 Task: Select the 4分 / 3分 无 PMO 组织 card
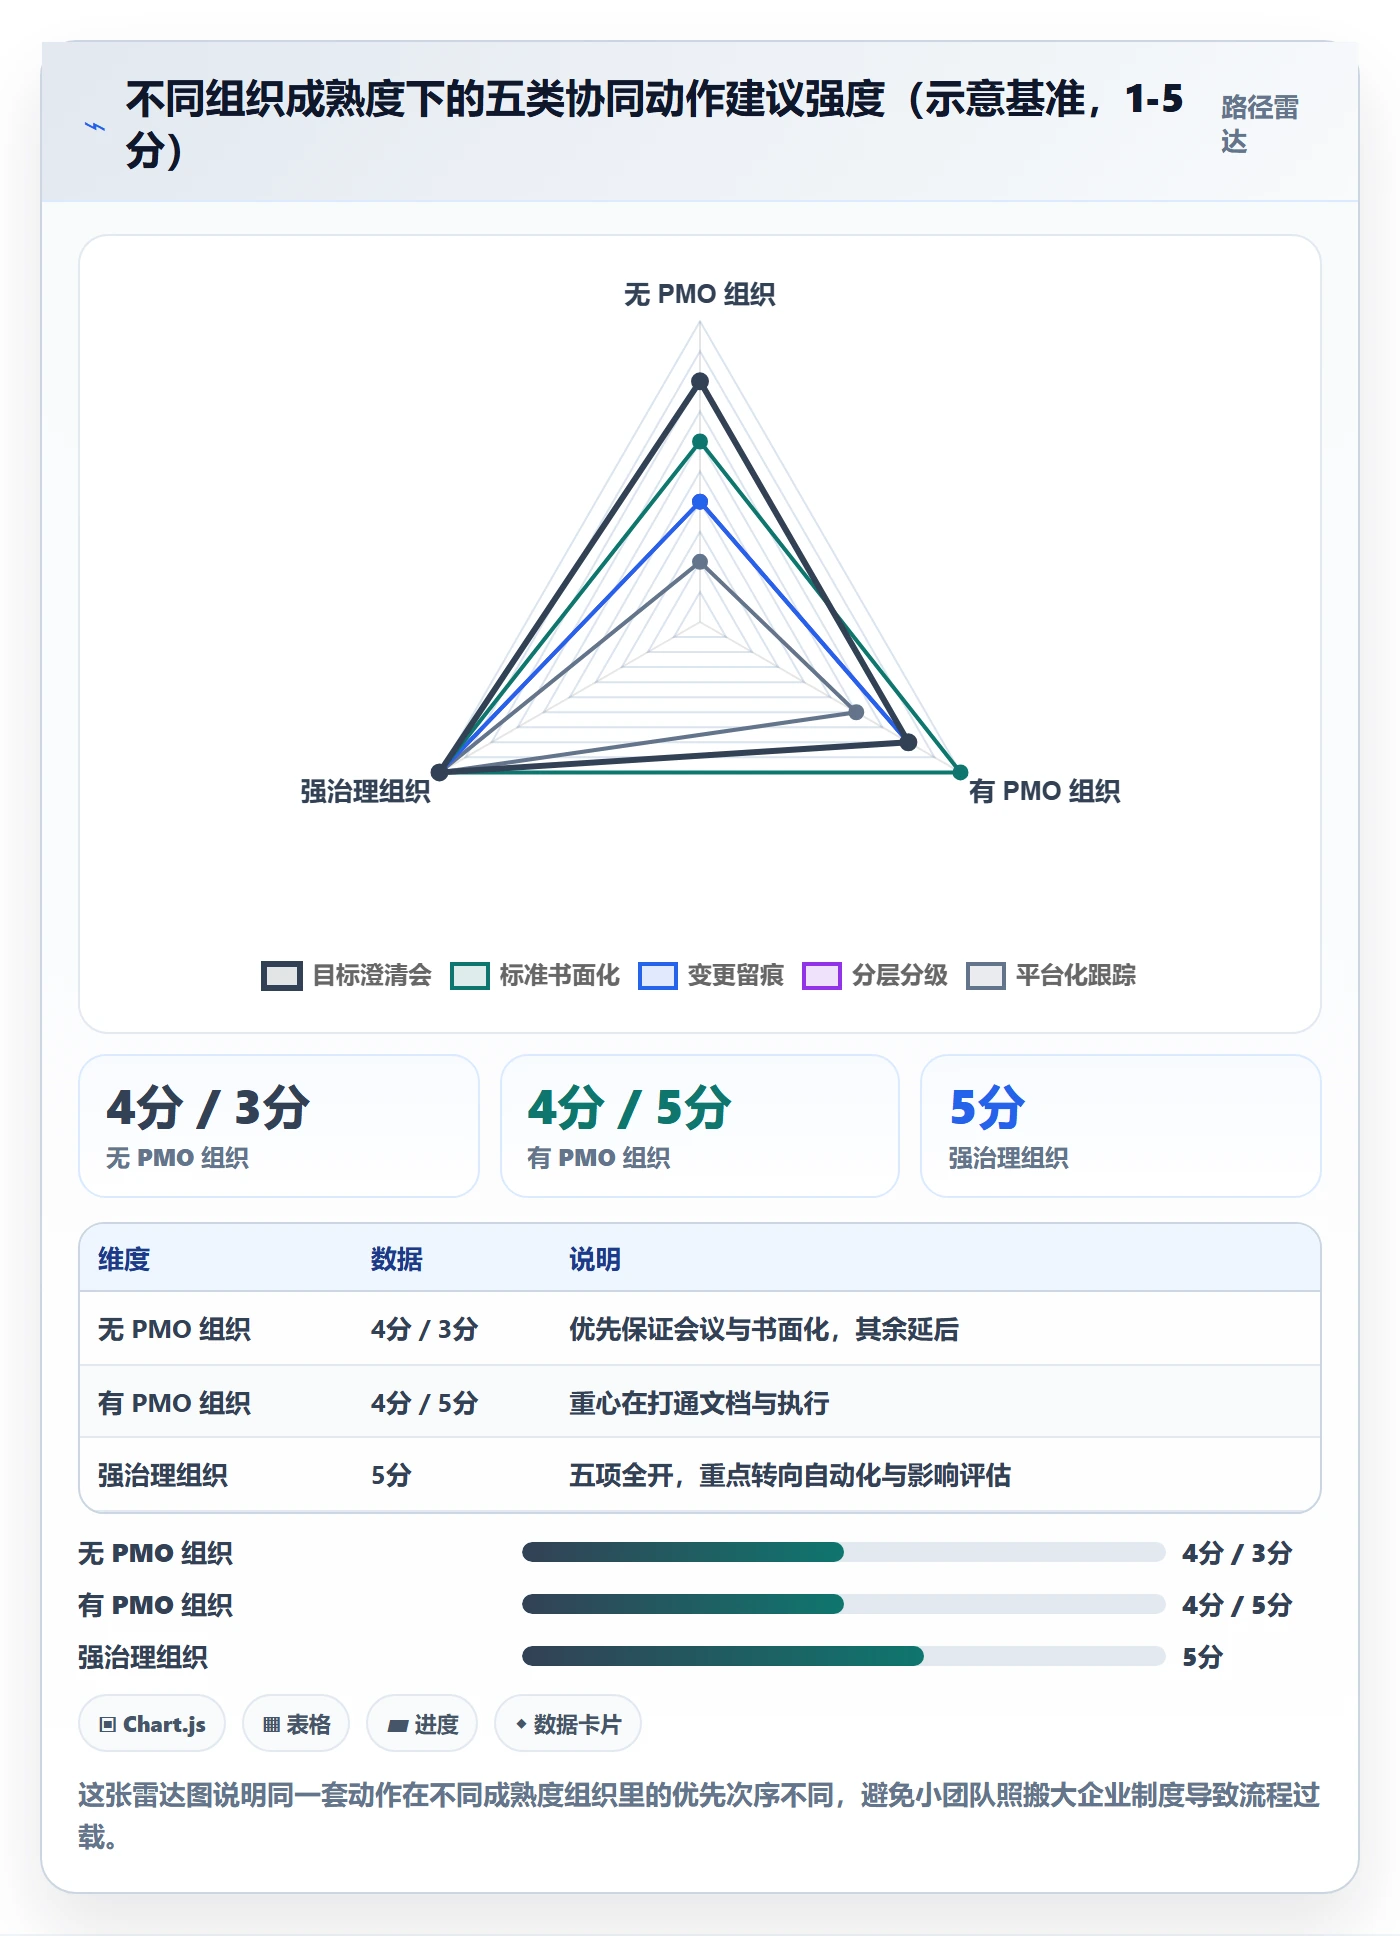(x=279, y=1126)
